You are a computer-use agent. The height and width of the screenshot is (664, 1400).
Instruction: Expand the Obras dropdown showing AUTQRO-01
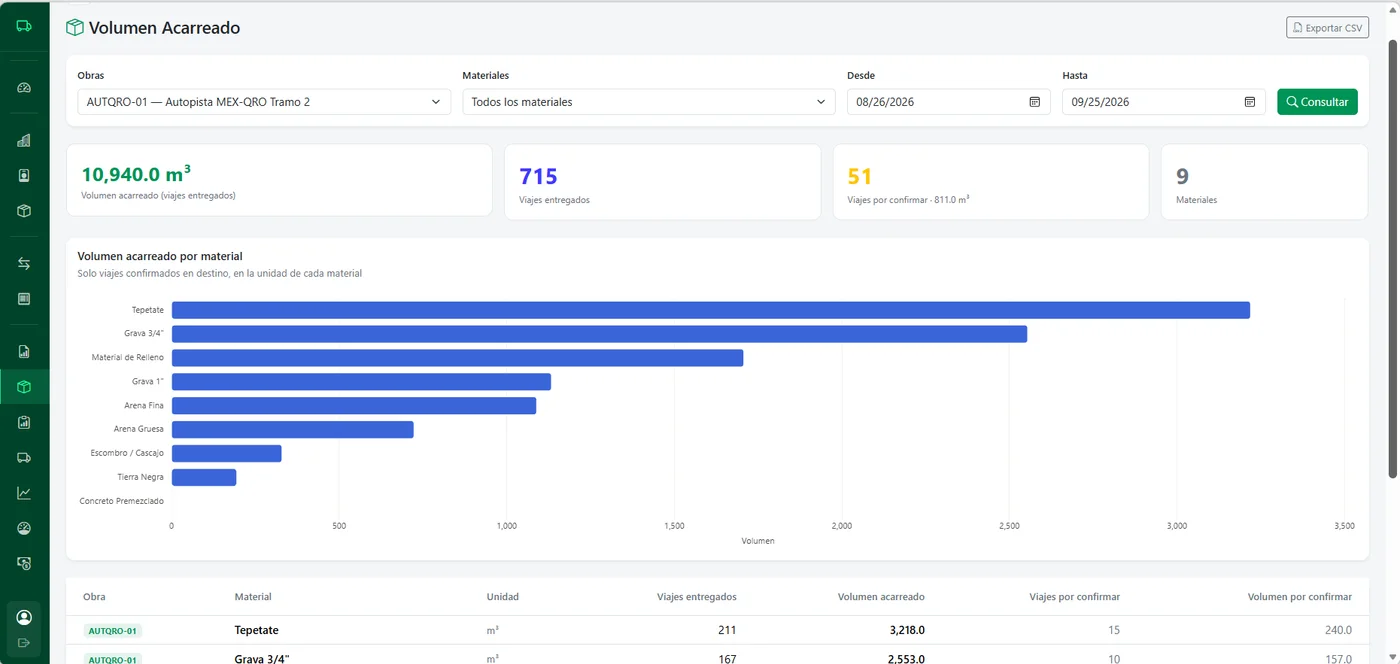264,102
